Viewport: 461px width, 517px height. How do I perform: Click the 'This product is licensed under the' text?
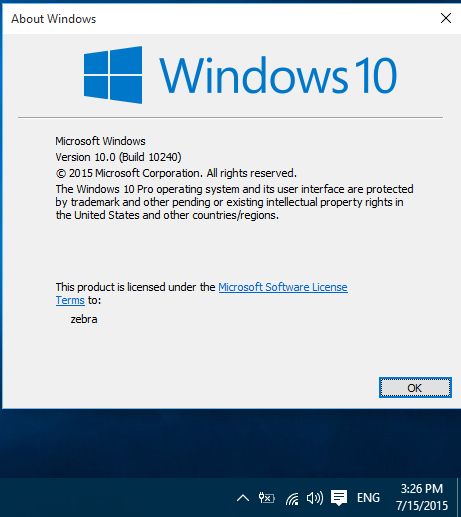(x=135, y=287)
